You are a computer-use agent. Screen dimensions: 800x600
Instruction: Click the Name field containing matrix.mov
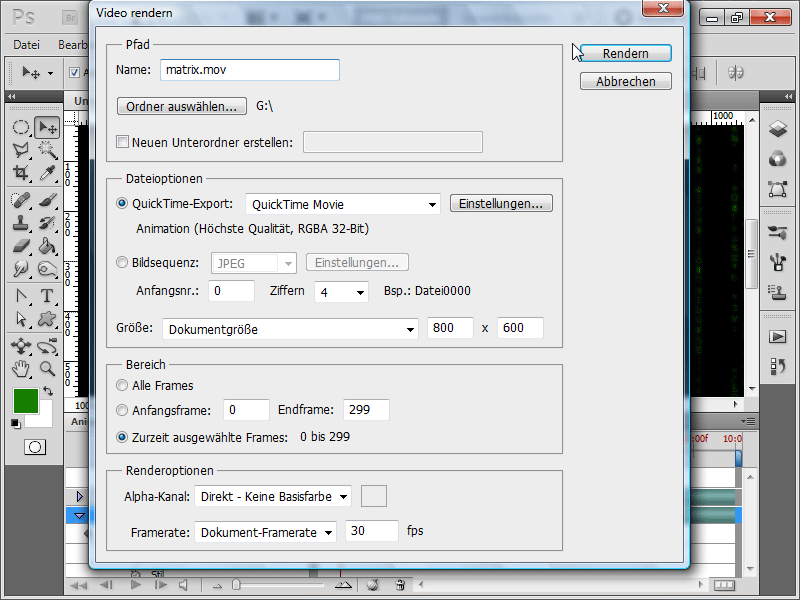pos(249,70)
